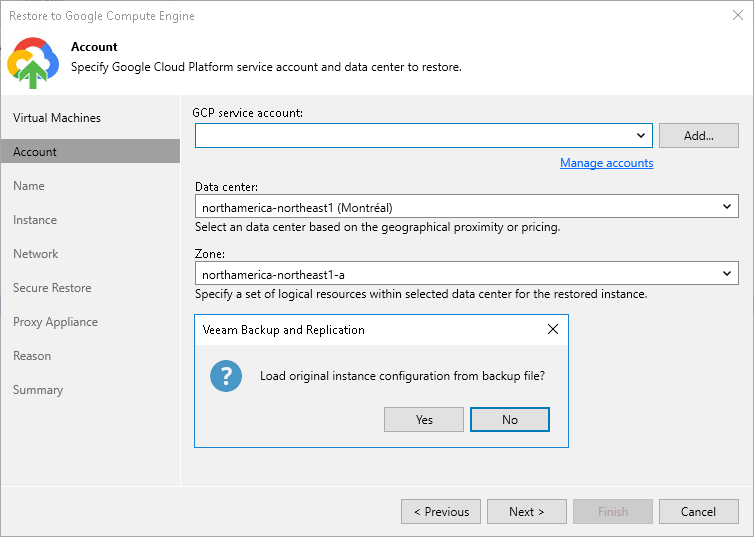
Task: Go back with the < Previous button
Action: coord(441,512)
